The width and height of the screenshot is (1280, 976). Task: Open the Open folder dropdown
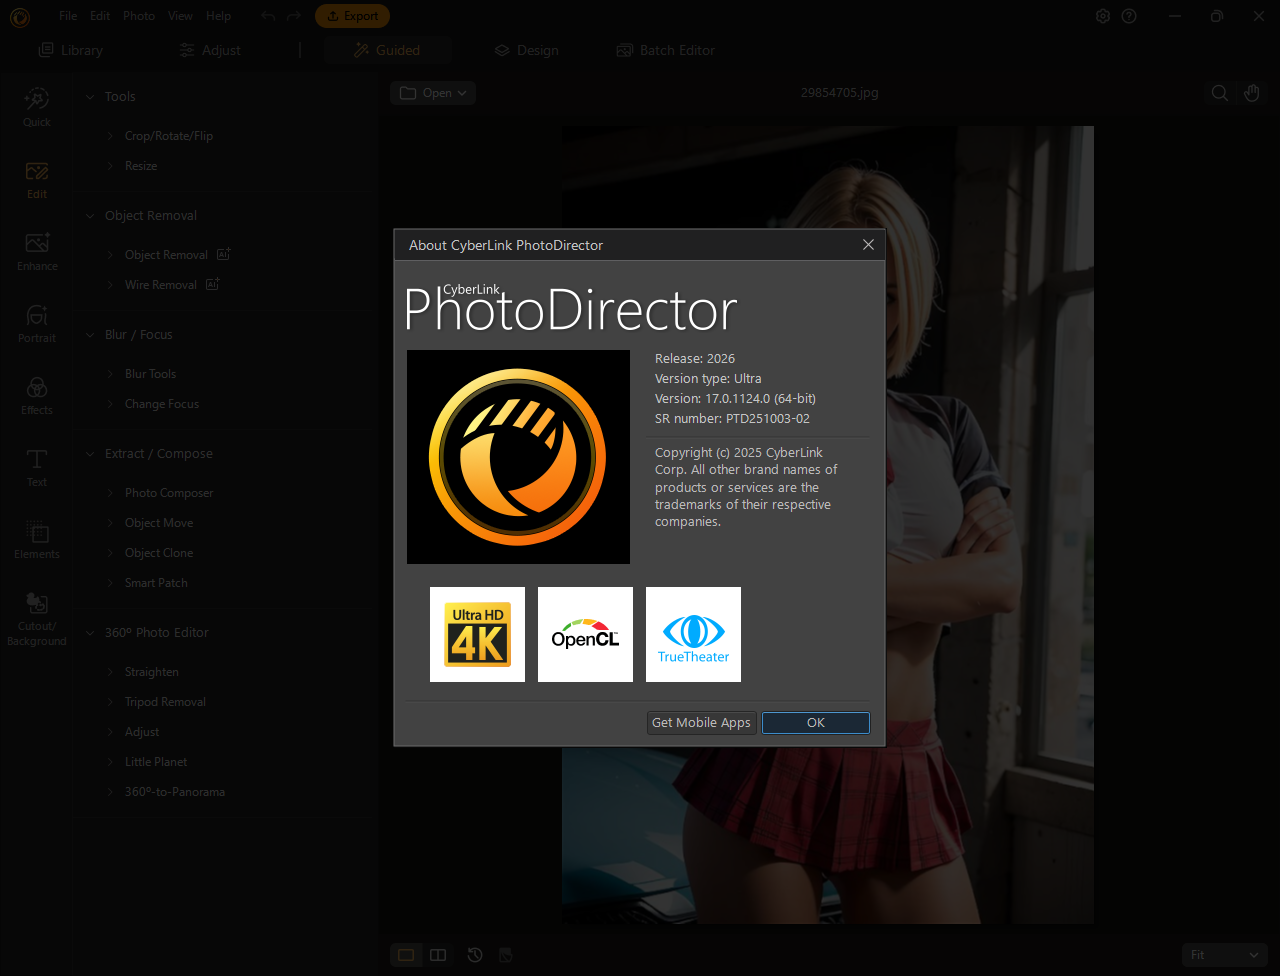[433, 93]
